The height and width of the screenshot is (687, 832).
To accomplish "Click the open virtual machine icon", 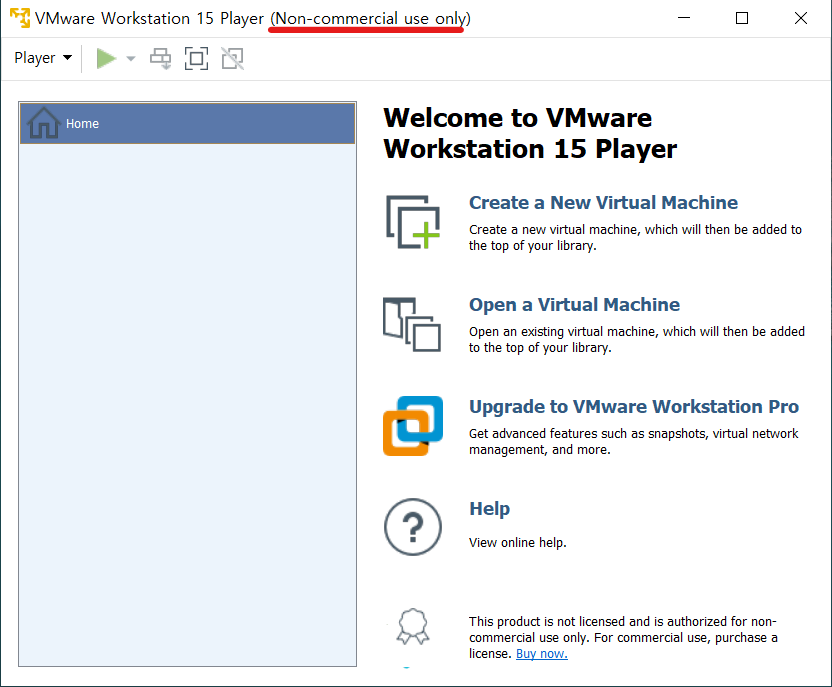I will (x=412, y=324).
